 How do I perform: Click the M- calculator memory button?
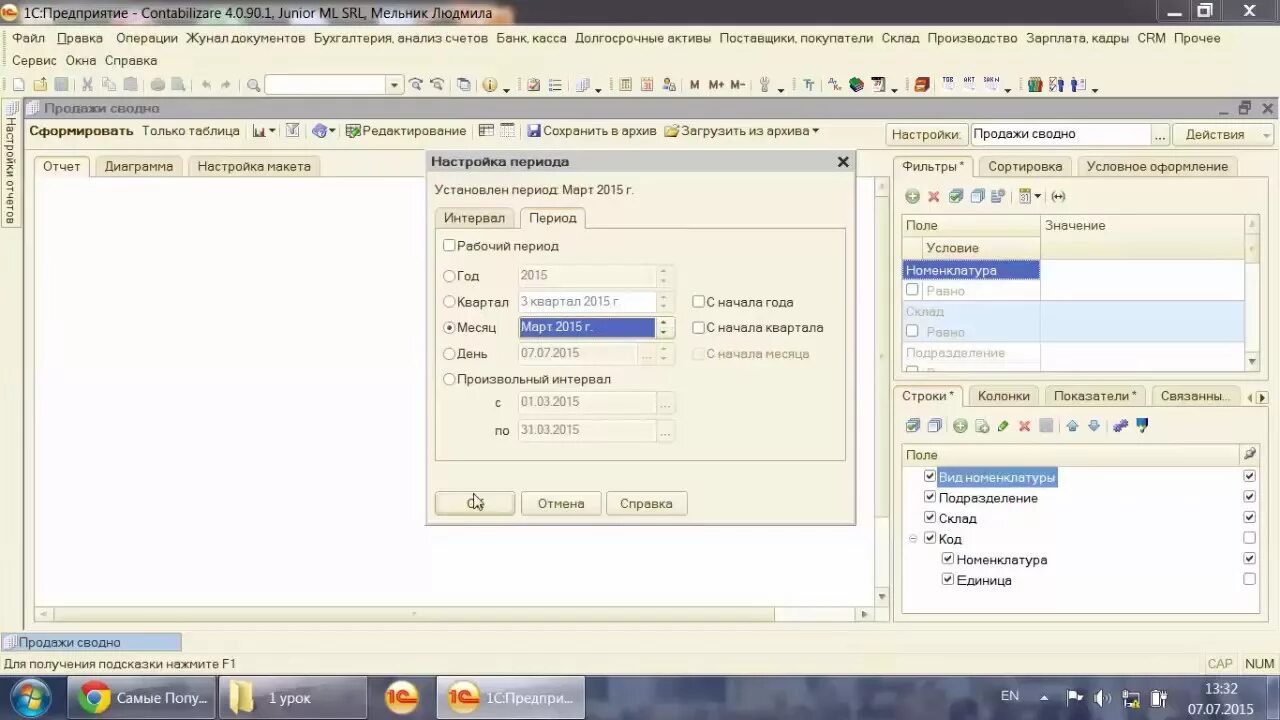point(738,85)
